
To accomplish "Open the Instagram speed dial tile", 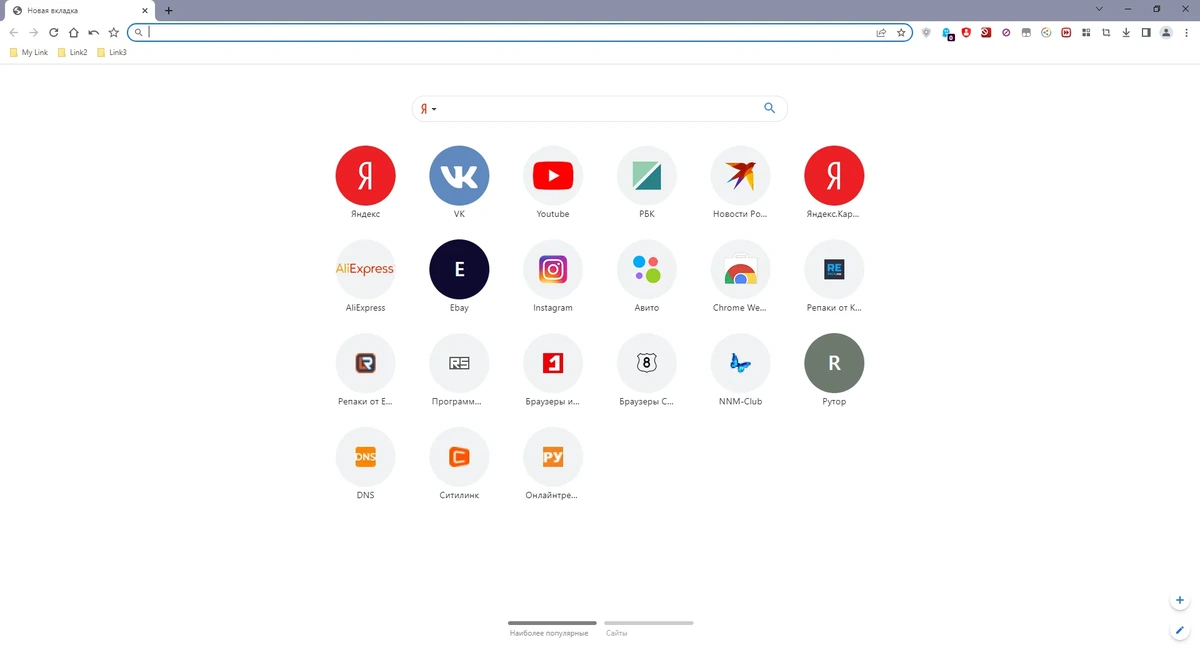I will 553,270.
